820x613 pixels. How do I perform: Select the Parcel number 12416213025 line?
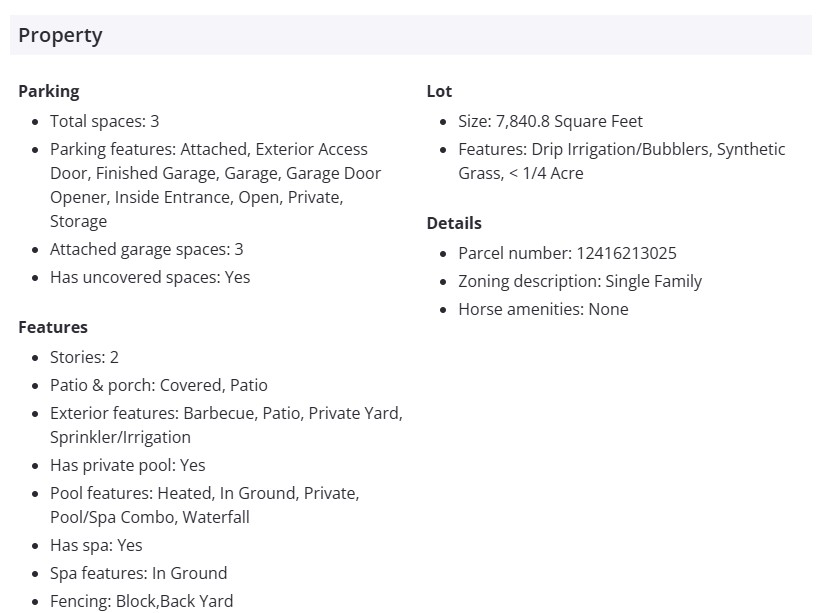tap(567, 253)
